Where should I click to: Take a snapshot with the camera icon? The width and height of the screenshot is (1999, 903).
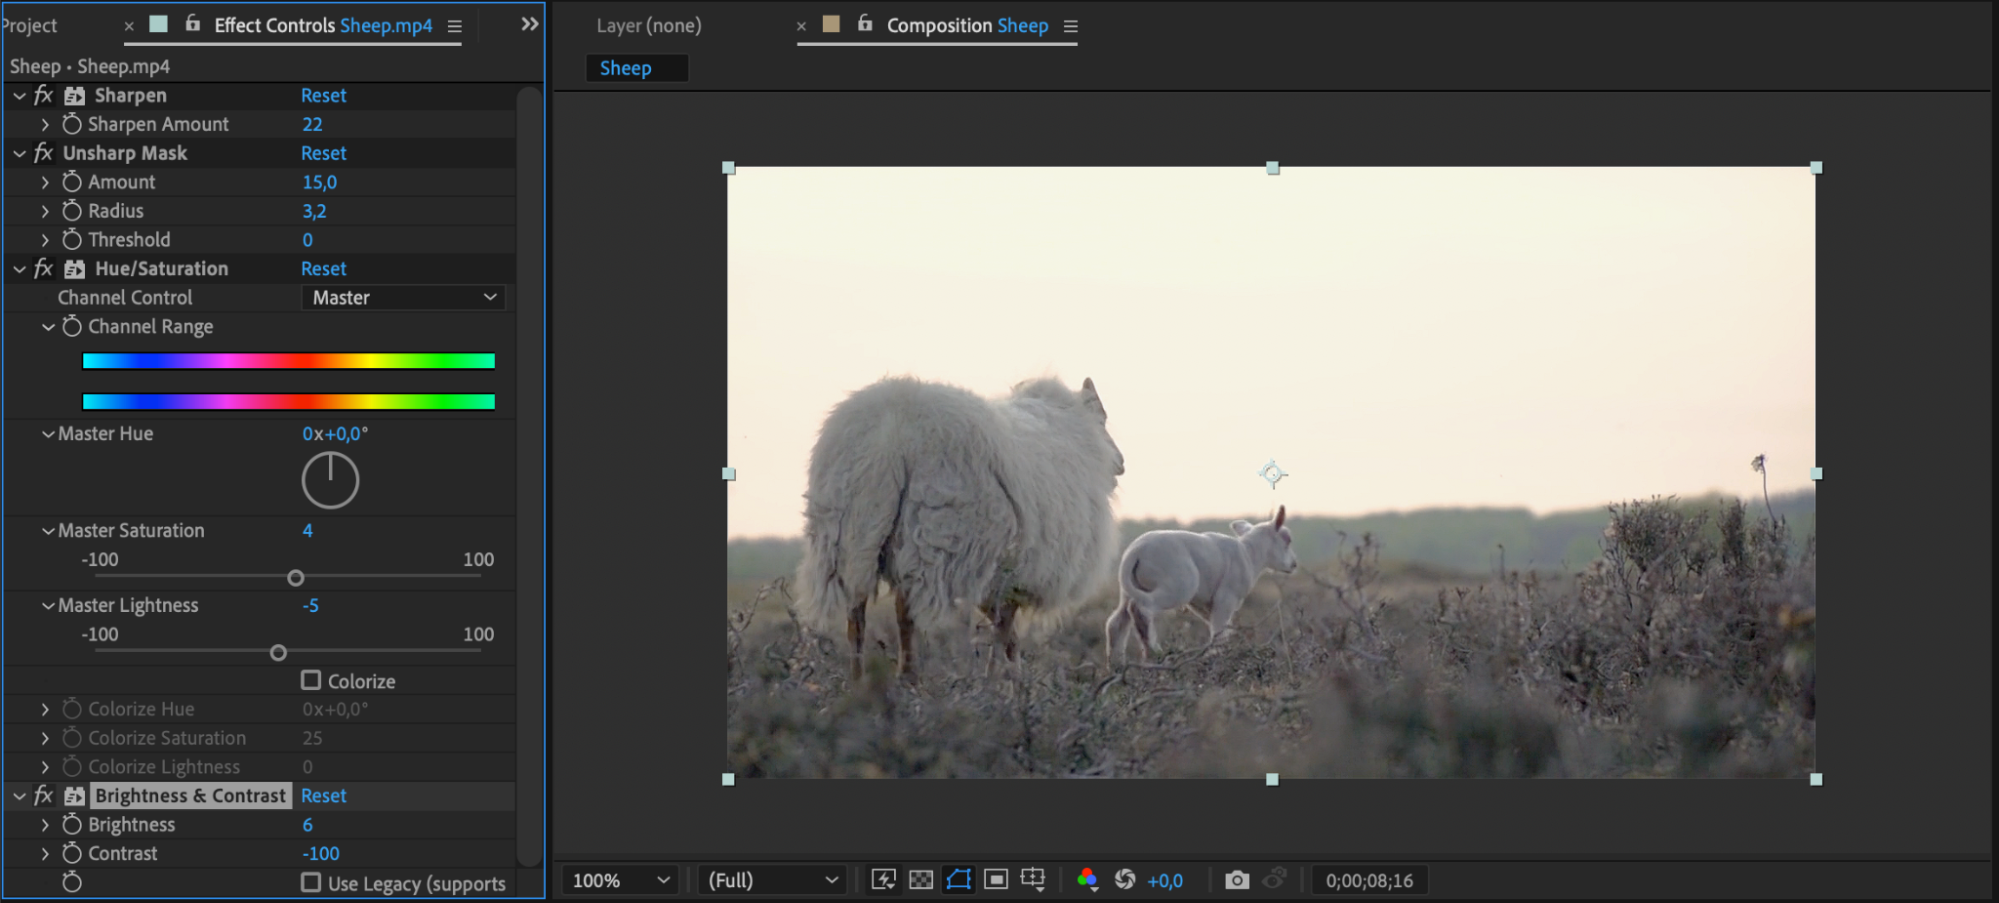pos(1237,880)
